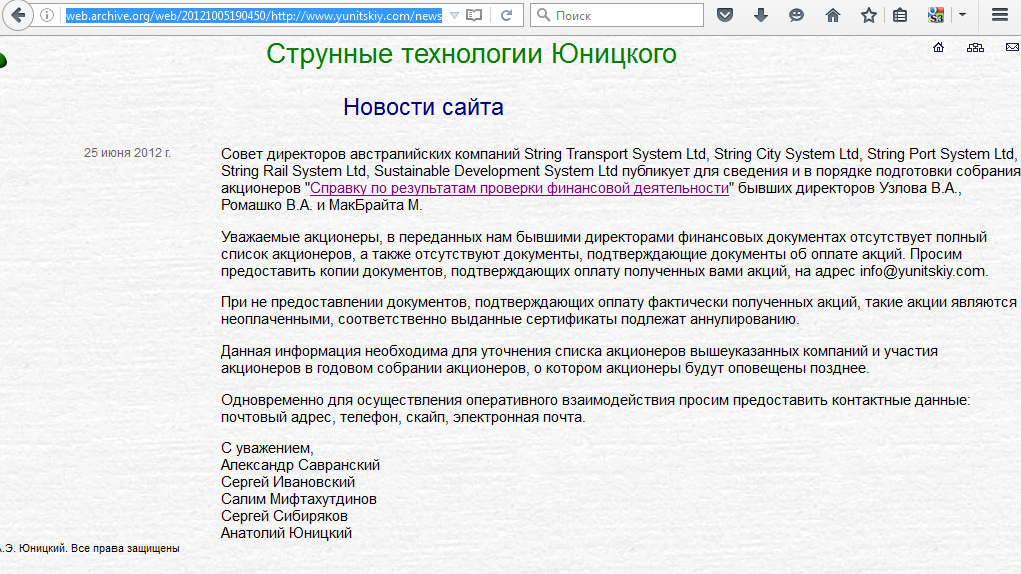Toggle Reader View in address bar
This screenshot has width=1021, height=574.
[x=475, y=16]
